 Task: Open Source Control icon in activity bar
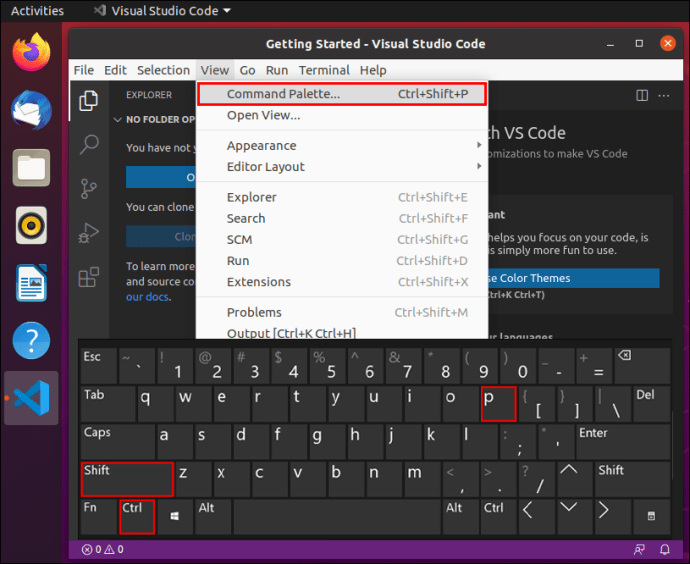(89, 189)
